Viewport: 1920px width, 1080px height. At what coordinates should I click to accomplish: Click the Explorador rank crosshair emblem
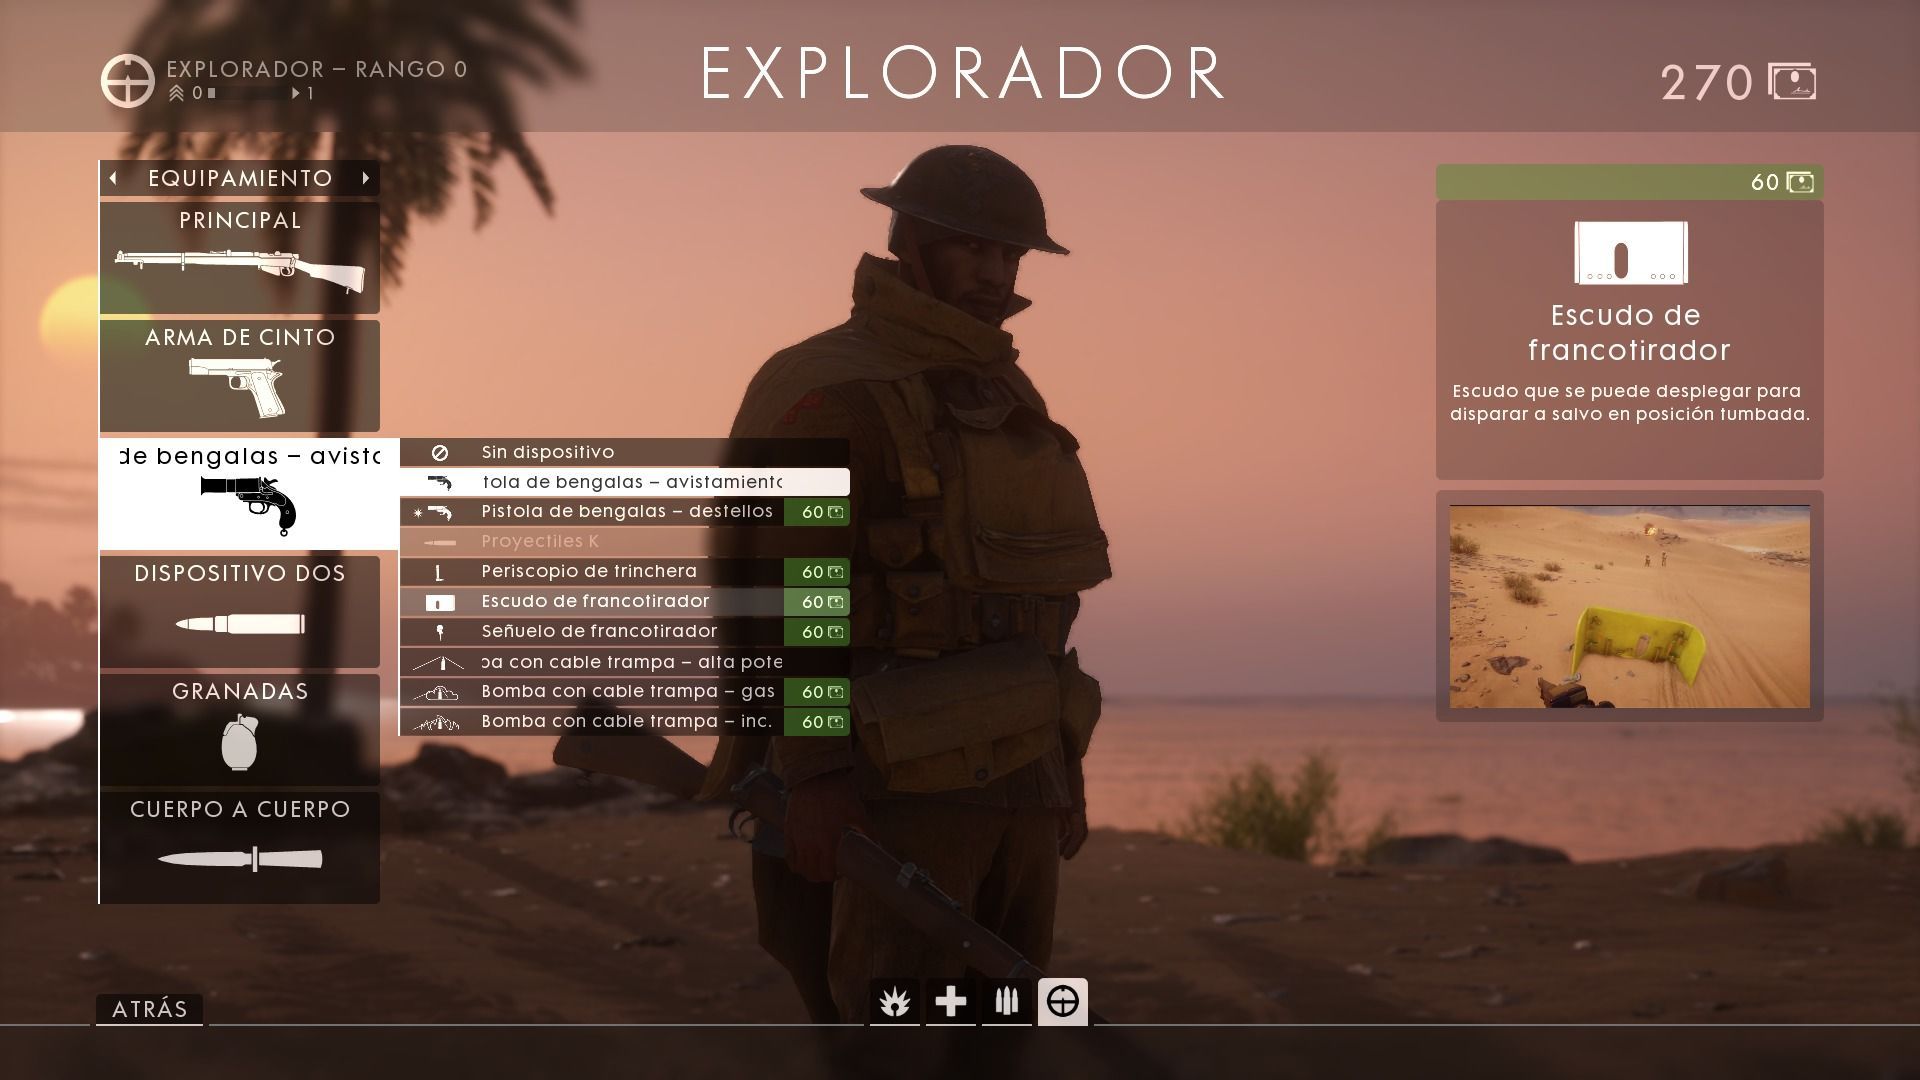coord(128,81)
